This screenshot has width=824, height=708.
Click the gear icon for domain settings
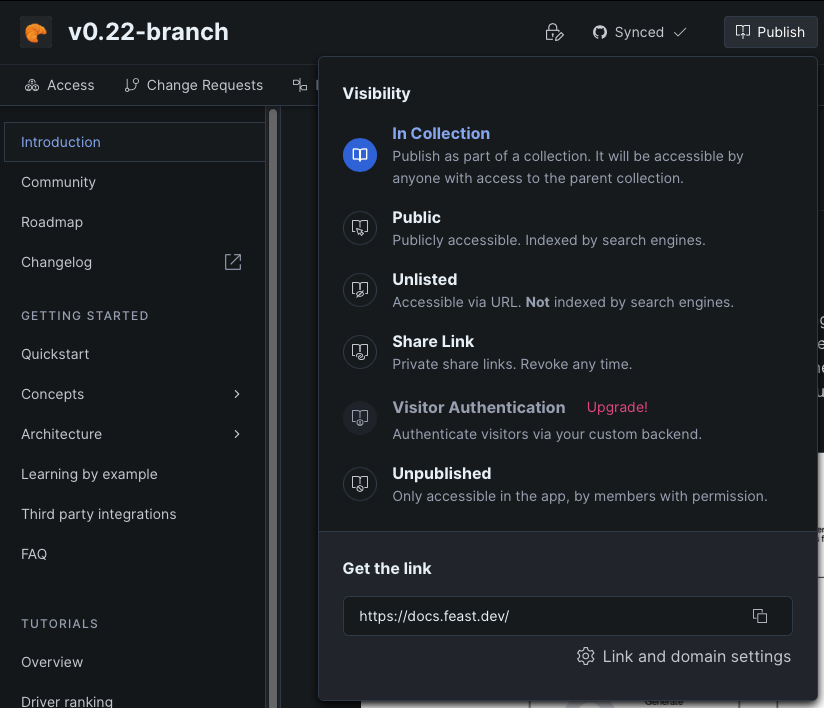tap(586, 656)
